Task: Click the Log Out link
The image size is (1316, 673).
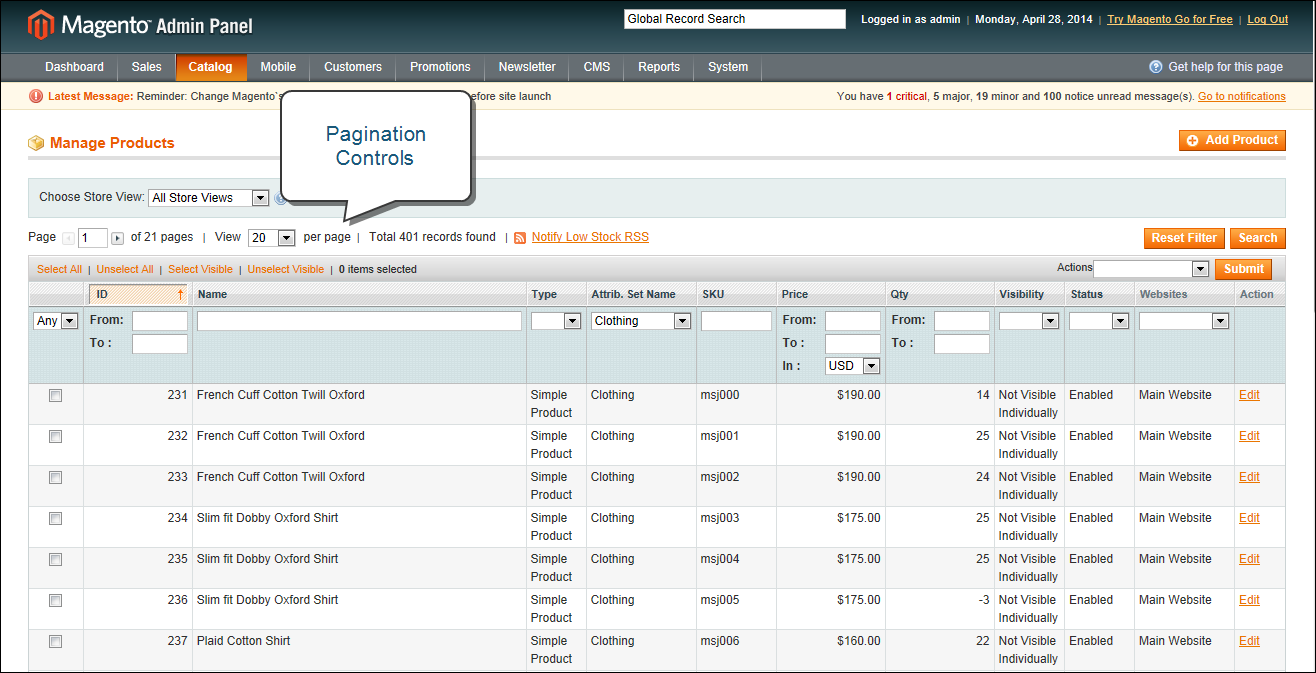Action: point(1268,19)
